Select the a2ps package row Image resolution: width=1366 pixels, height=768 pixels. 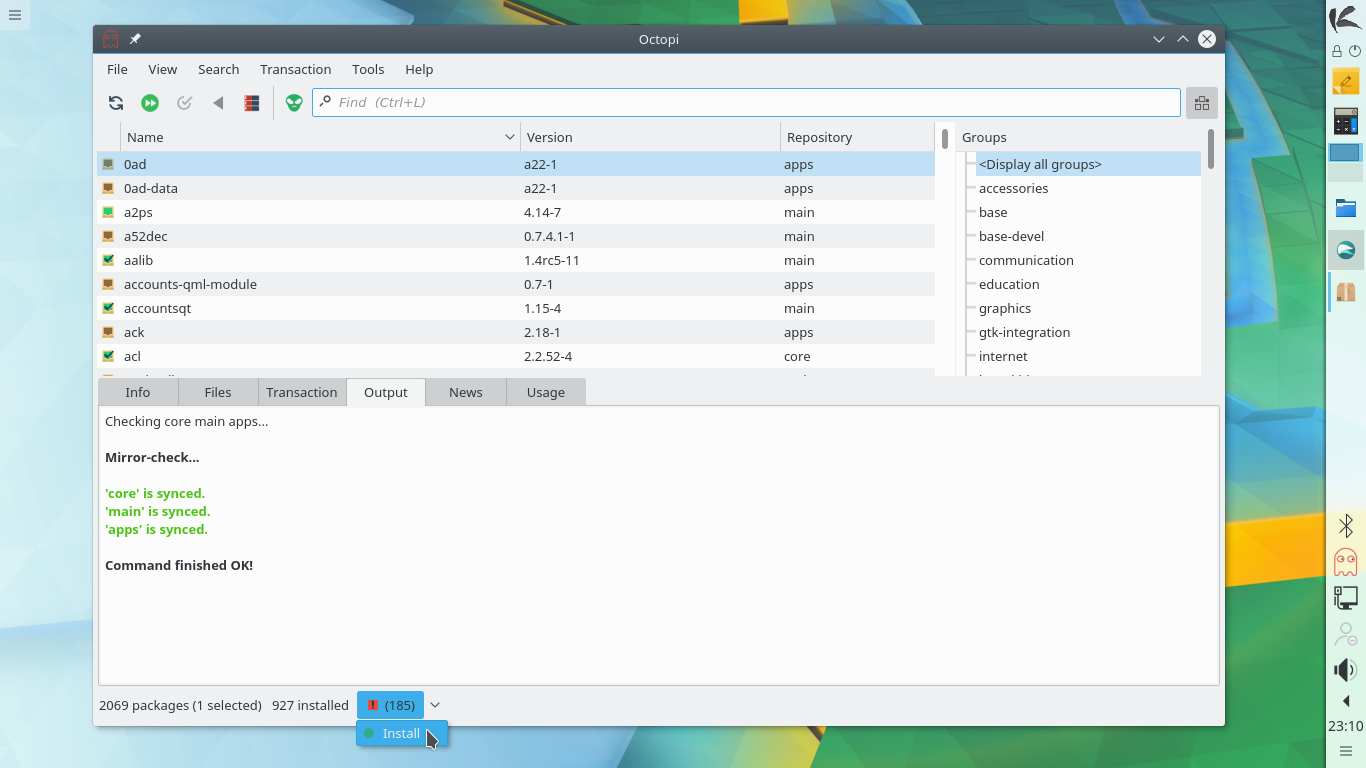[516, 212]
